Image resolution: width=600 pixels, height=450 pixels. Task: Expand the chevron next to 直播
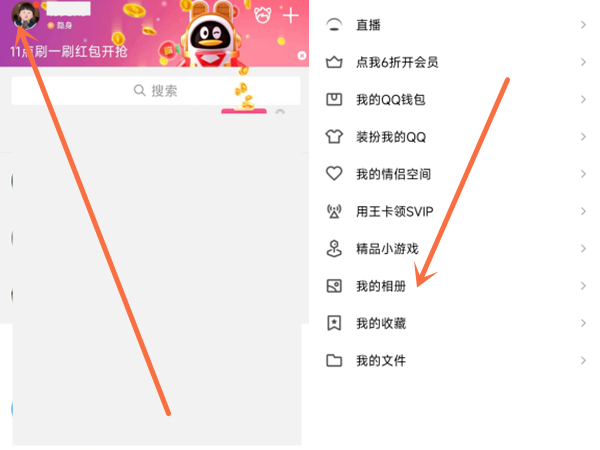[x=583, y=25]
